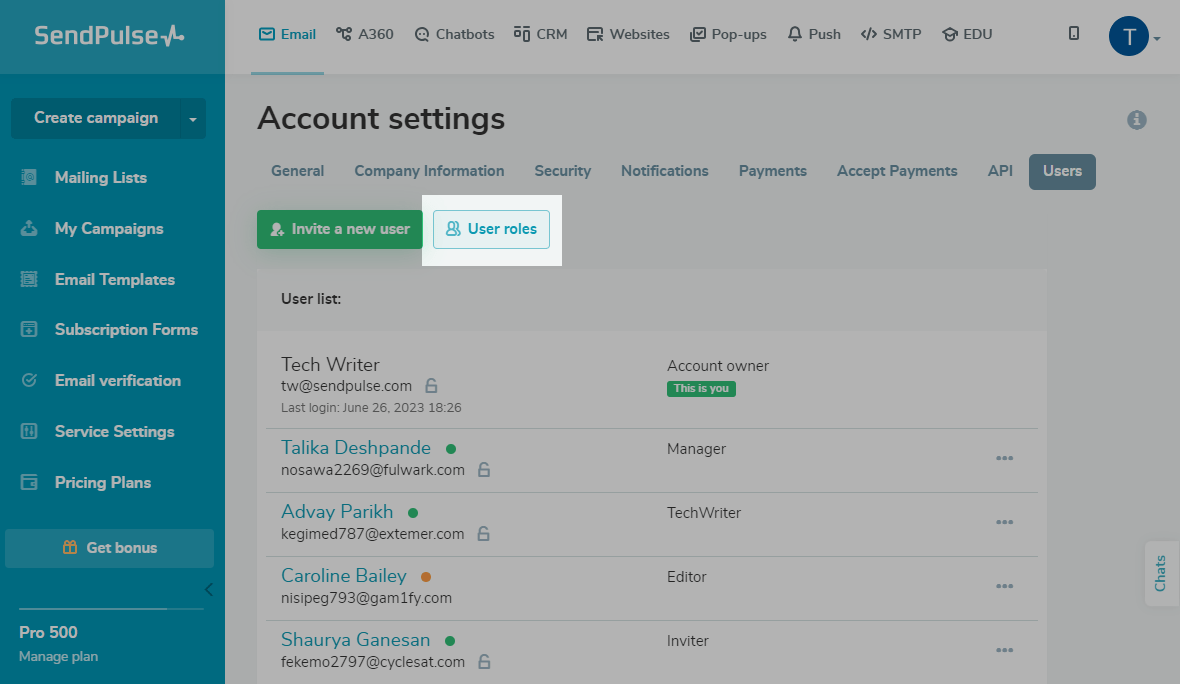The height and width of the screenshot is (684, 1180).
Task: Click Invite a new user button
Action: [x=340, y=229]
